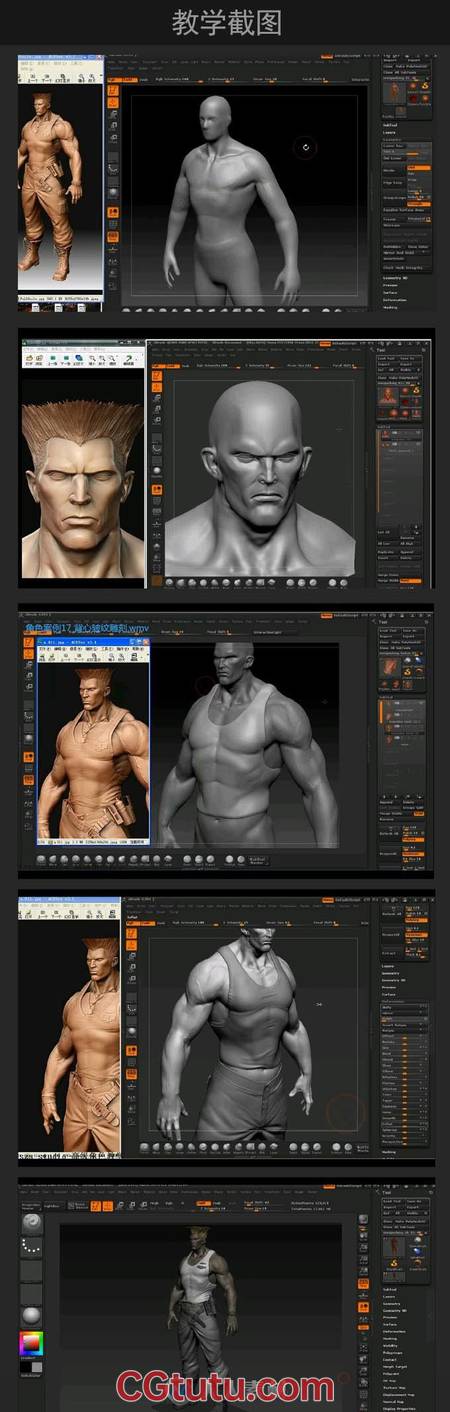The height and width of the screenshot is (1412, 450).
Task: Select the material sphere thumbnail in fifth screenshot
Action: coord(32,1315)
